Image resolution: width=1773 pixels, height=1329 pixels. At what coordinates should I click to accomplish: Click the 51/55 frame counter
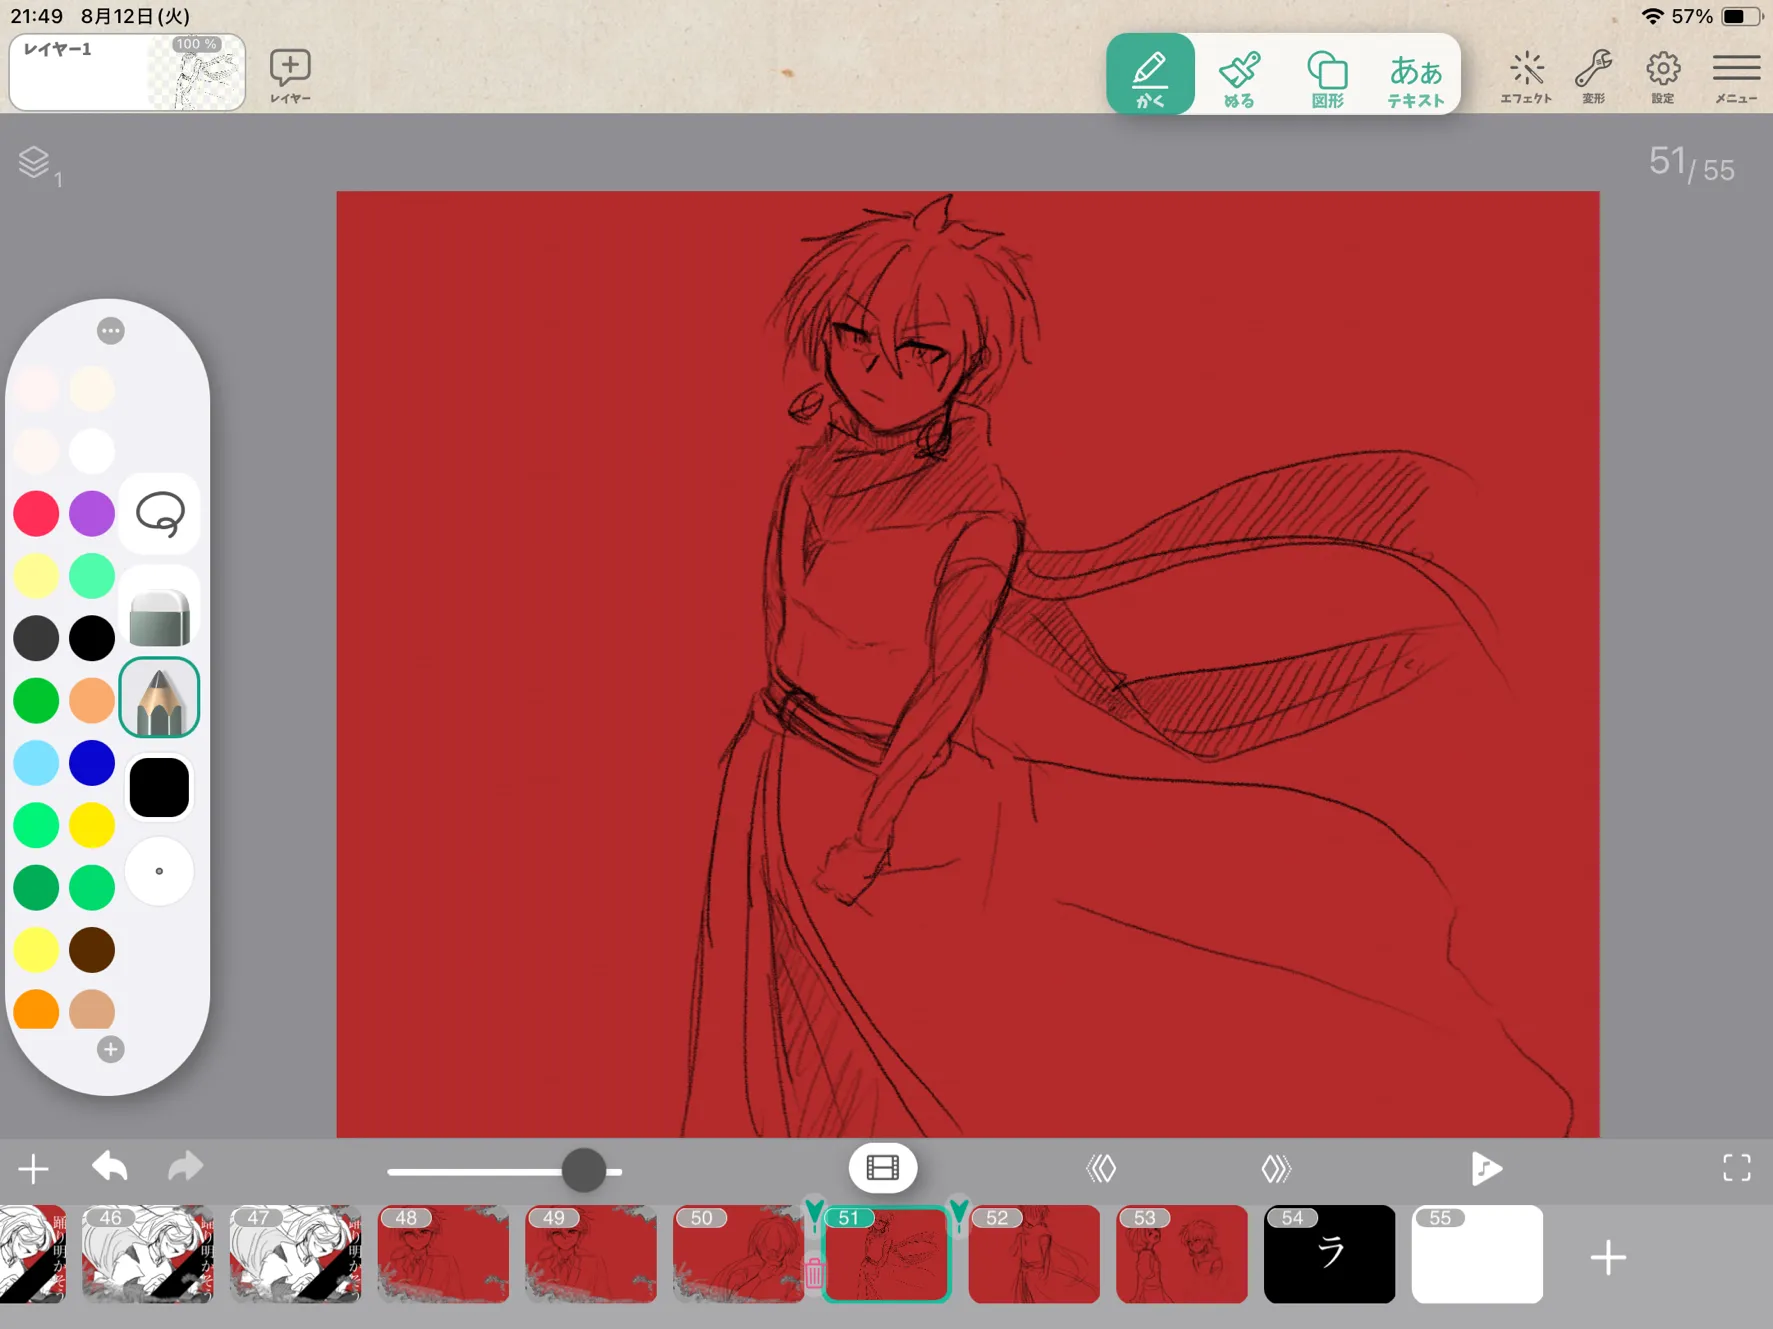click(1691, 164)
